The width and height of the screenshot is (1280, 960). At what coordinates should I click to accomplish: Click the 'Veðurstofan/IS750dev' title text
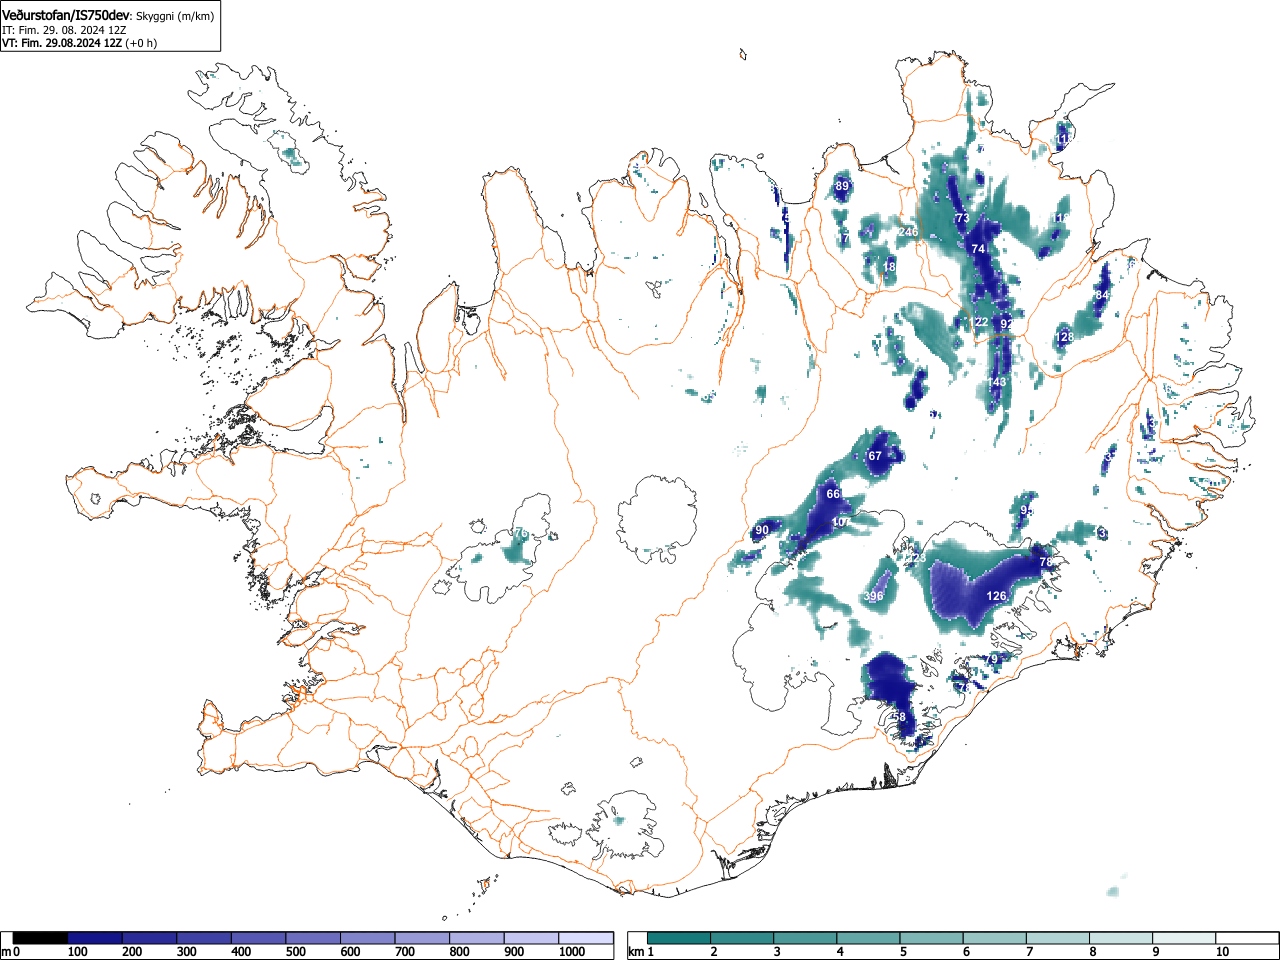pyautogui.click(x=65, y=16)
